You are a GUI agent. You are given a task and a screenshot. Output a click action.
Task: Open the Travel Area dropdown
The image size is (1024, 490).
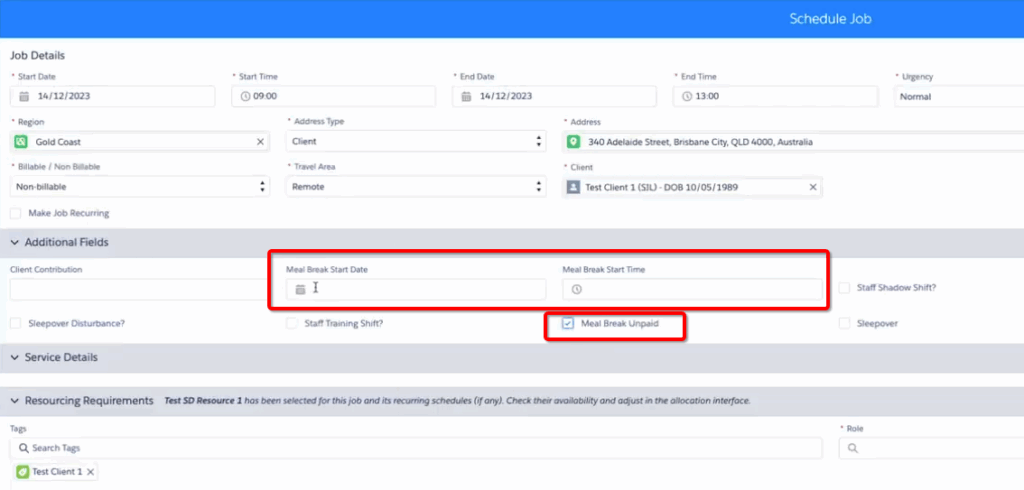pyautogui.click(x=415, y=187)
